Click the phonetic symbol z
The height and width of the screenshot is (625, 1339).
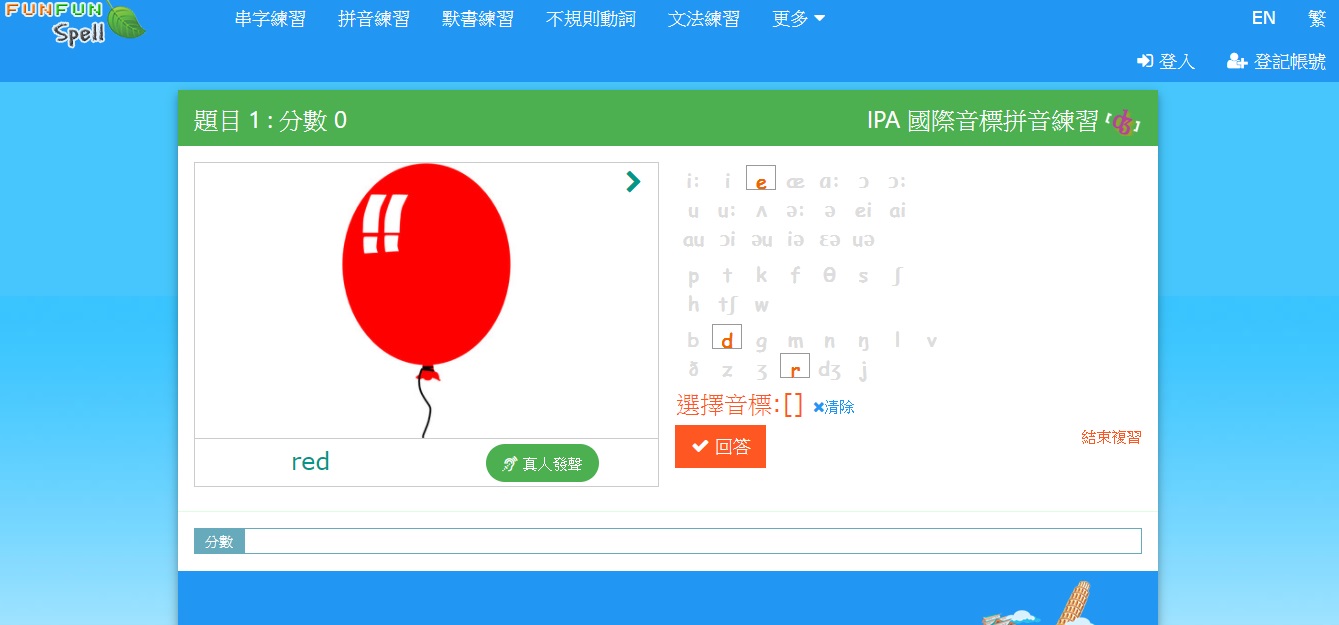(x=727, y=371)
